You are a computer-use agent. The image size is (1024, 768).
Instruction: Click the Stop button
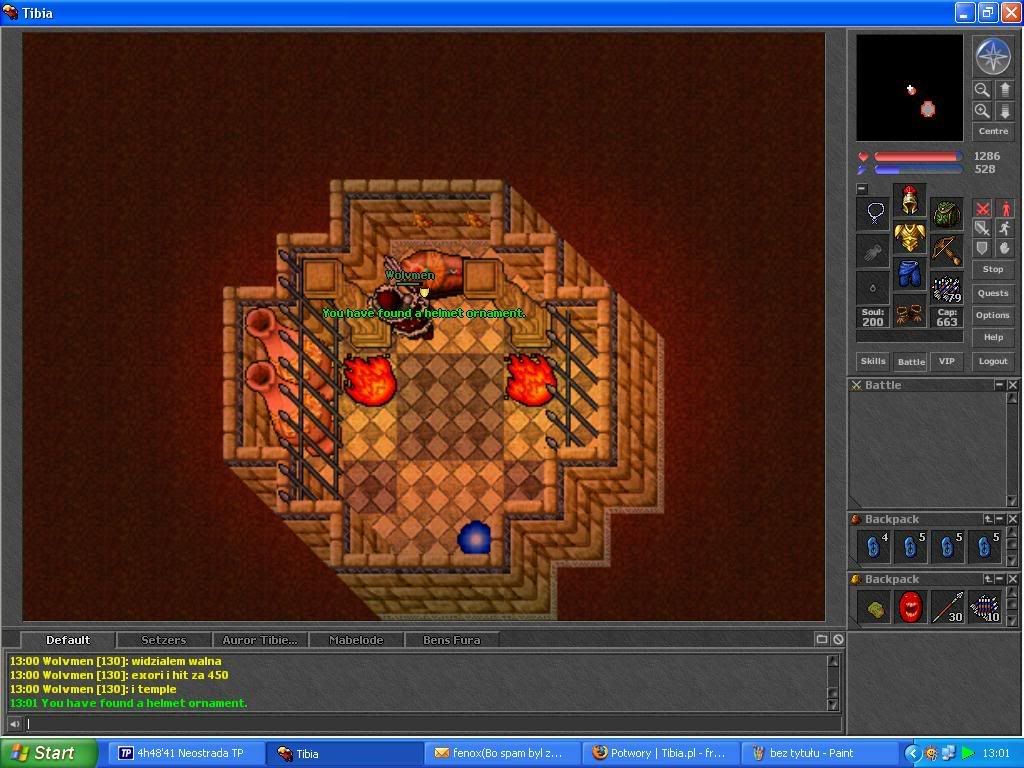[x=993, y=269]
